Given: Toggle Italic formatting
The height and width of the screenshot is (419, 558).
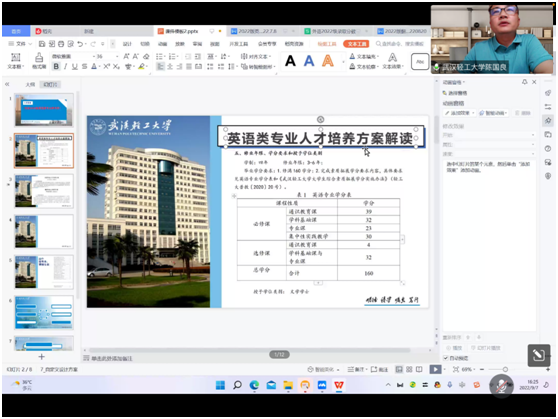Looking at the screenshot, I should point(65,66).
